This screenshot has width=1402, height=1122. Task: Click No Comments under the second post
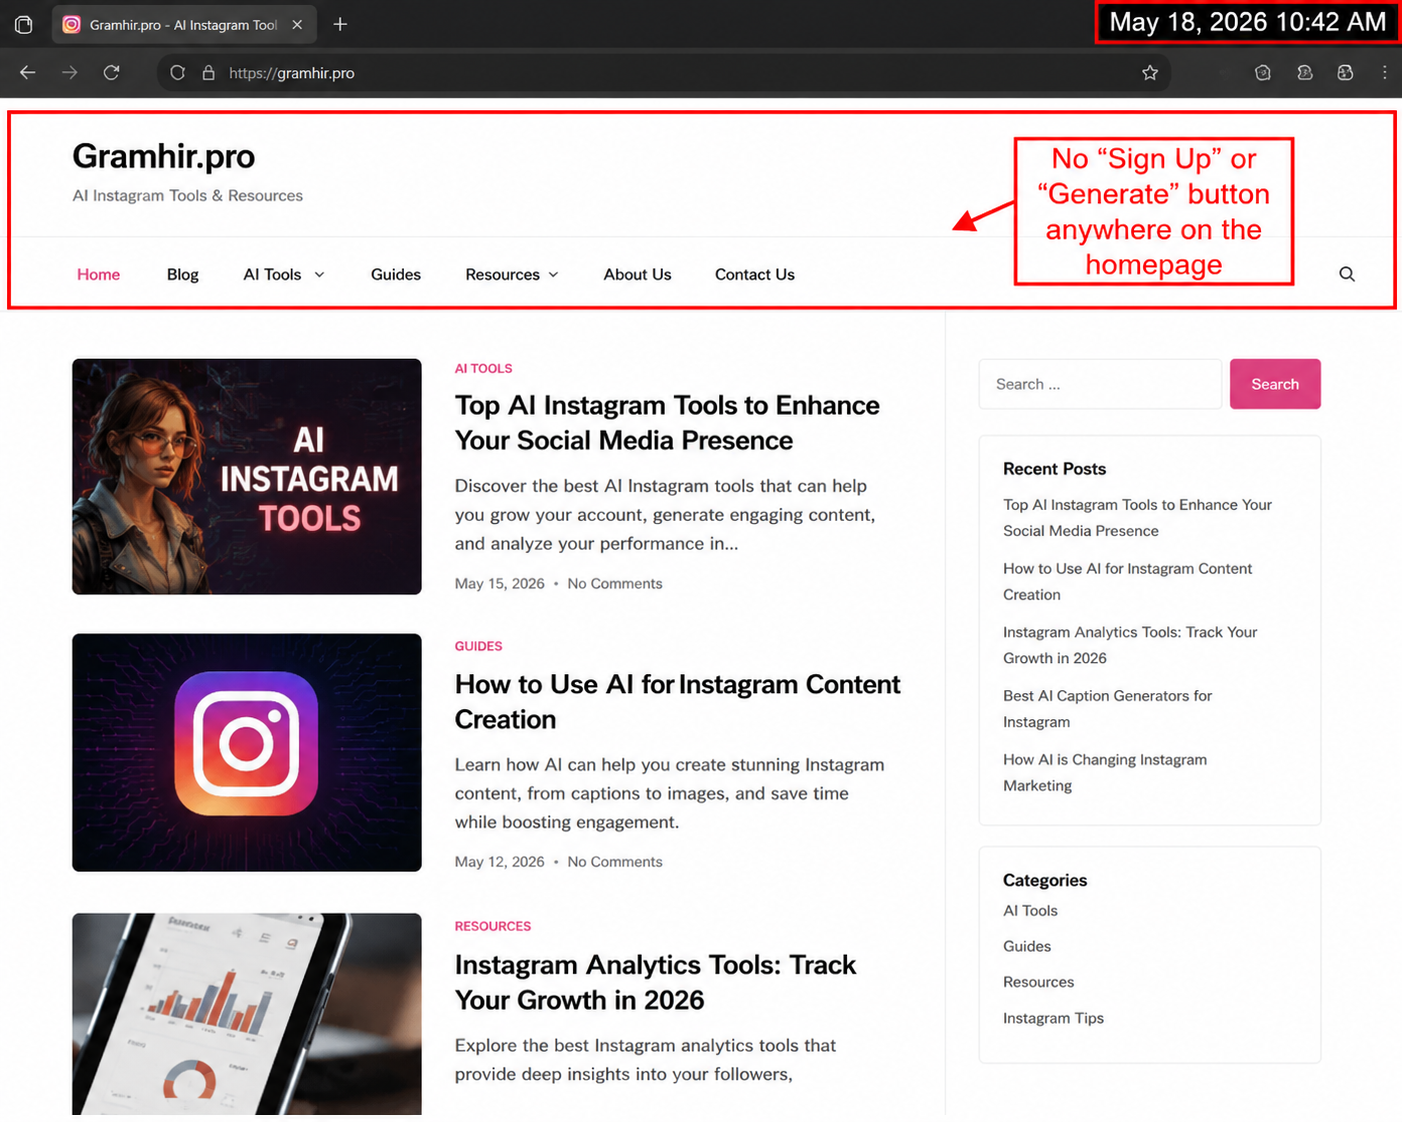[x=614, y=861]
